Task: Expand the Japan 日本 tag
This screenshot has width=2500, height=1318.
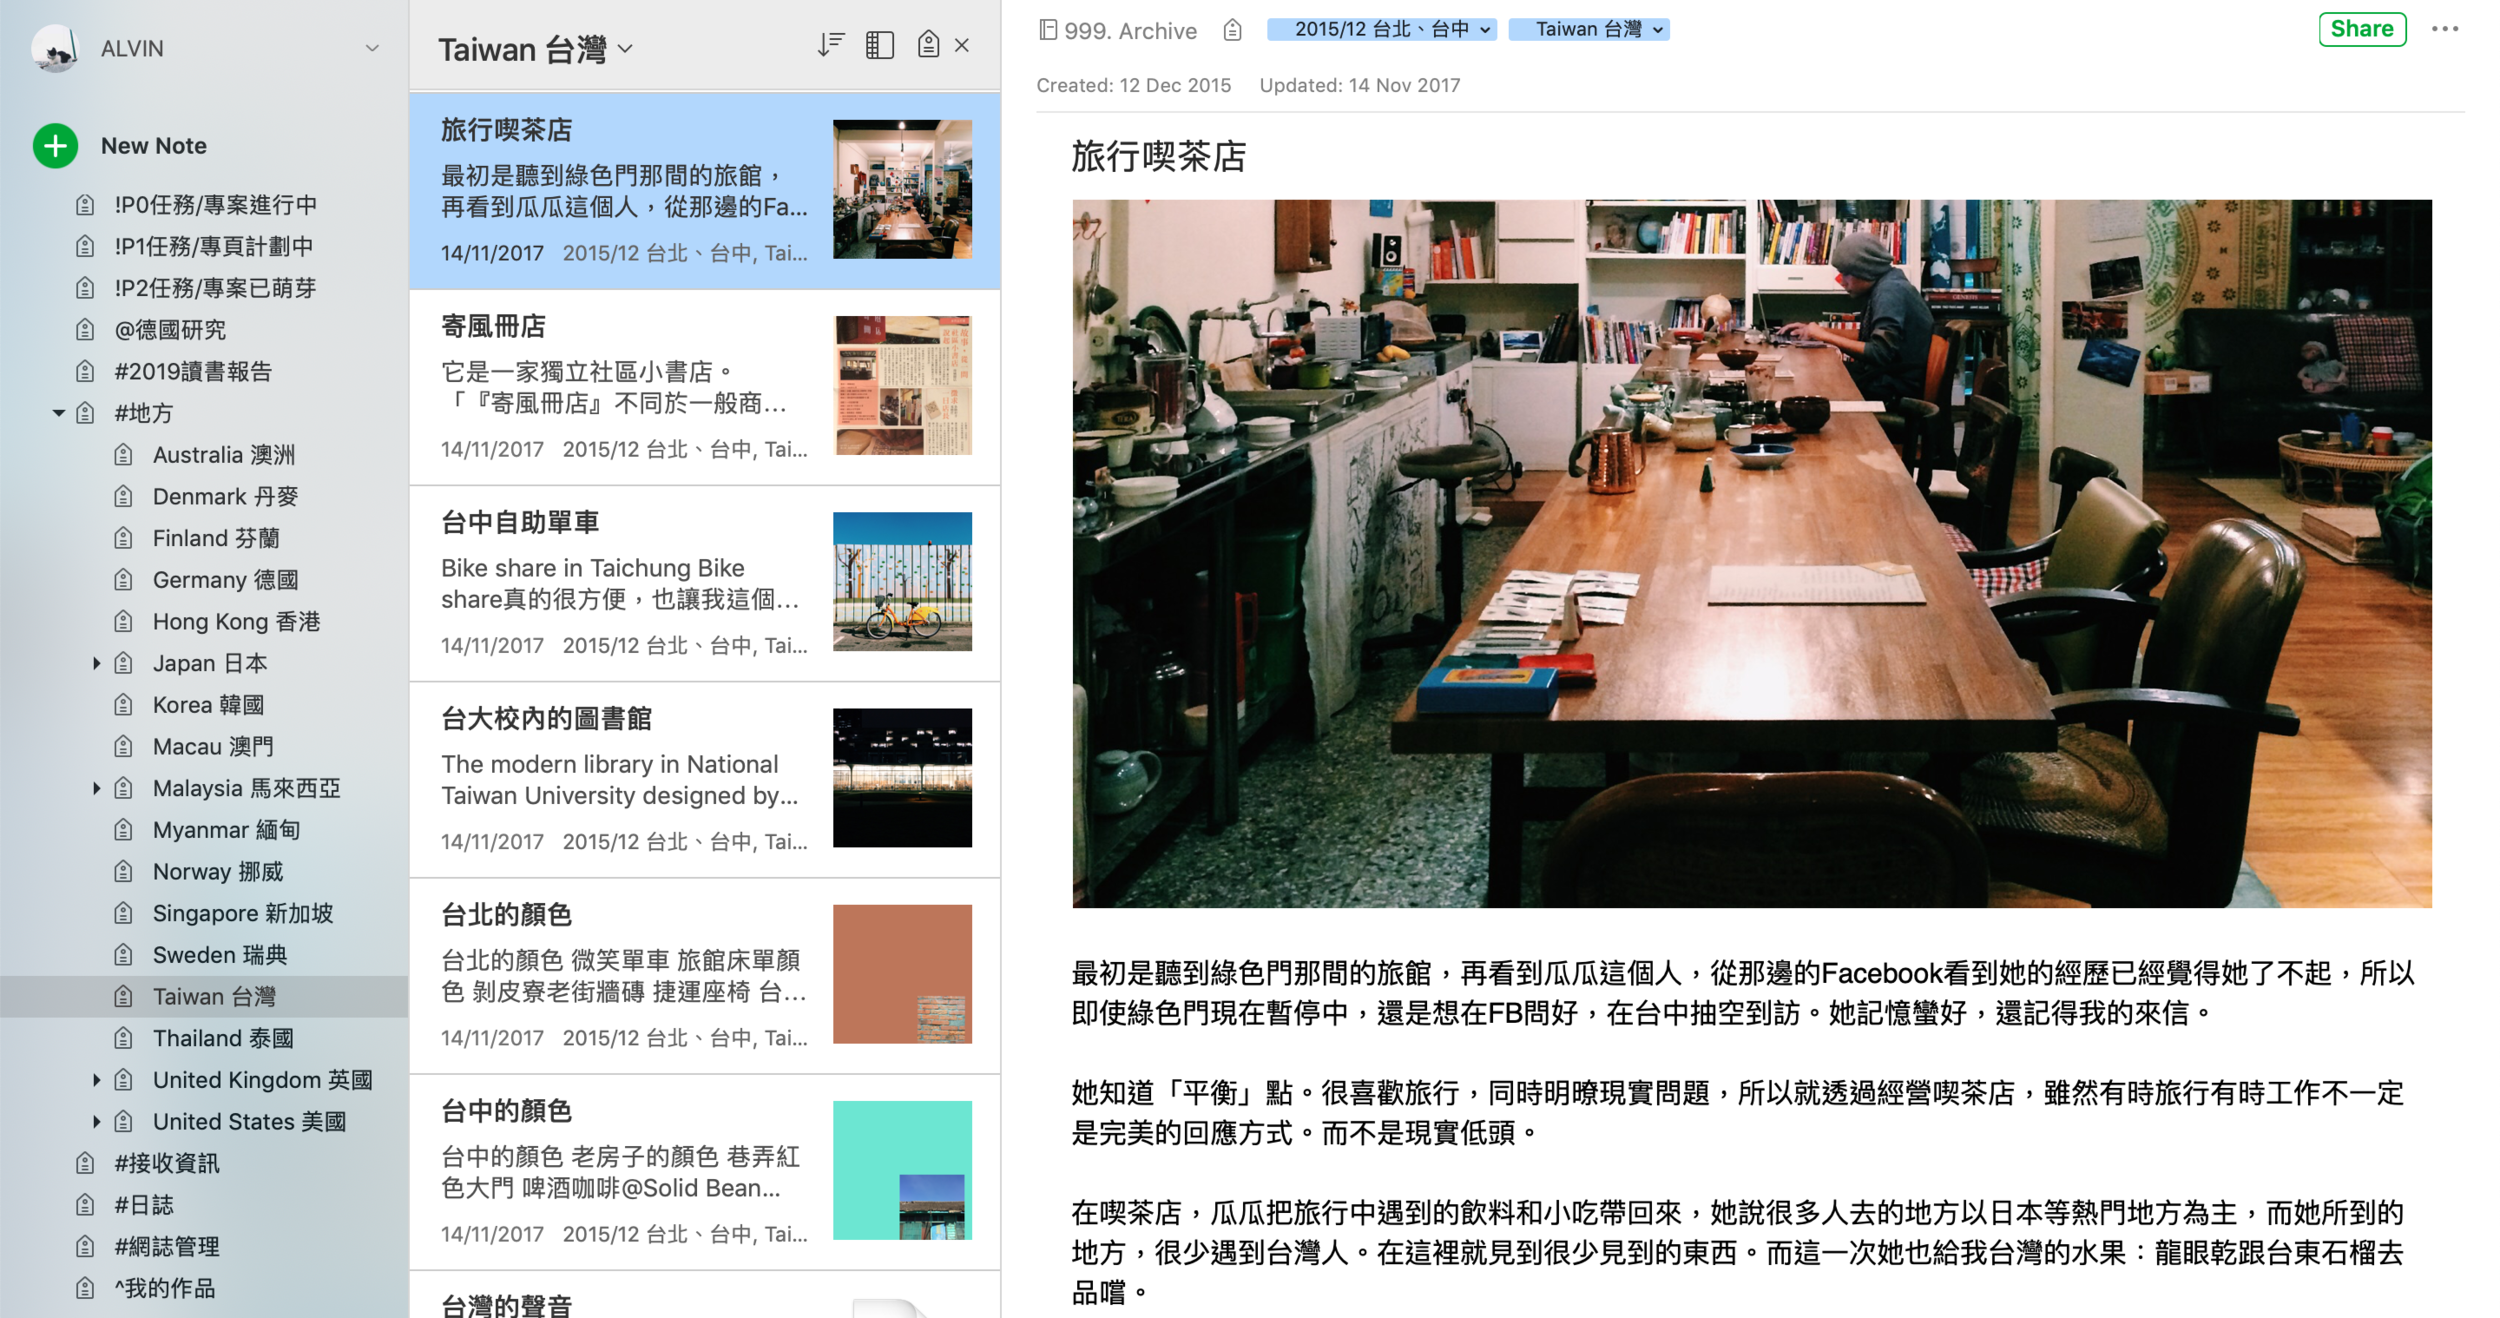Action: (x=96, y=663)
